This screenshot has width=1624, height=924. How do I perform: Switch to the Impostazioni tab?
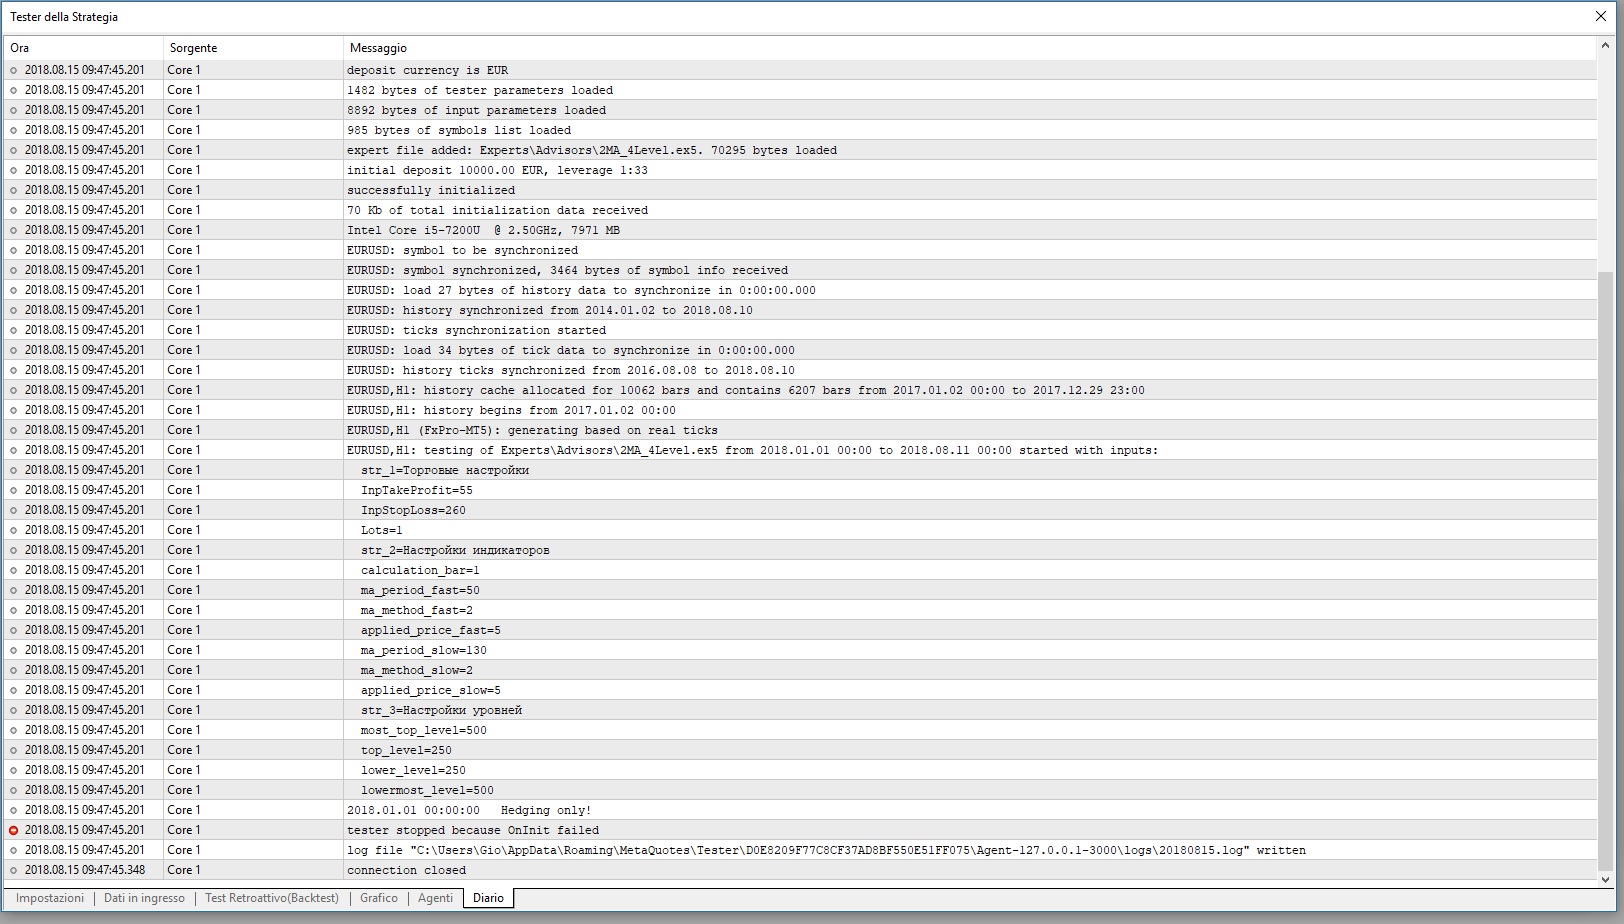49,898
